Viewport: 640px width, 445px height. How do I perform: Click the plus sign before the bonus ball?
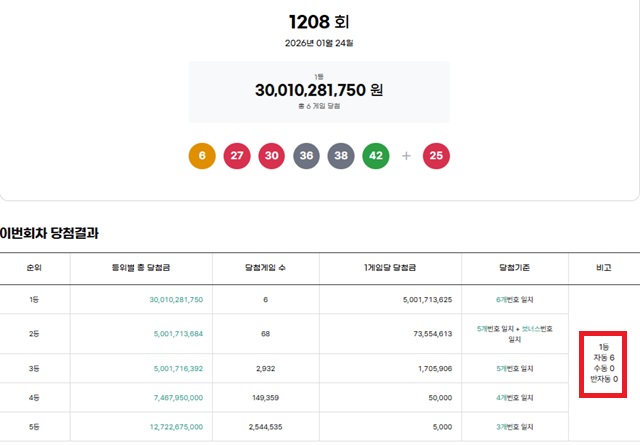(x=406, y=156)
